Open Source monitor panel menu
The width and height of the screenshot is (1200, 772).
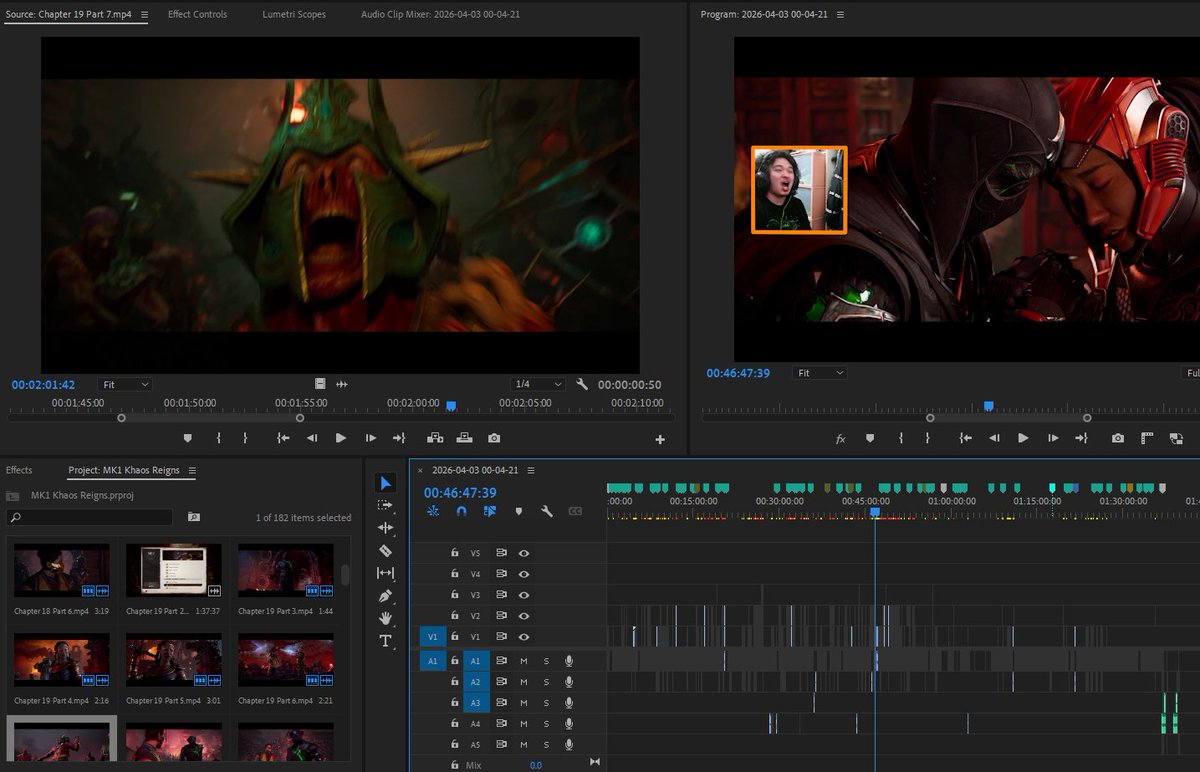pyautogui.click(x=145, y=15)
